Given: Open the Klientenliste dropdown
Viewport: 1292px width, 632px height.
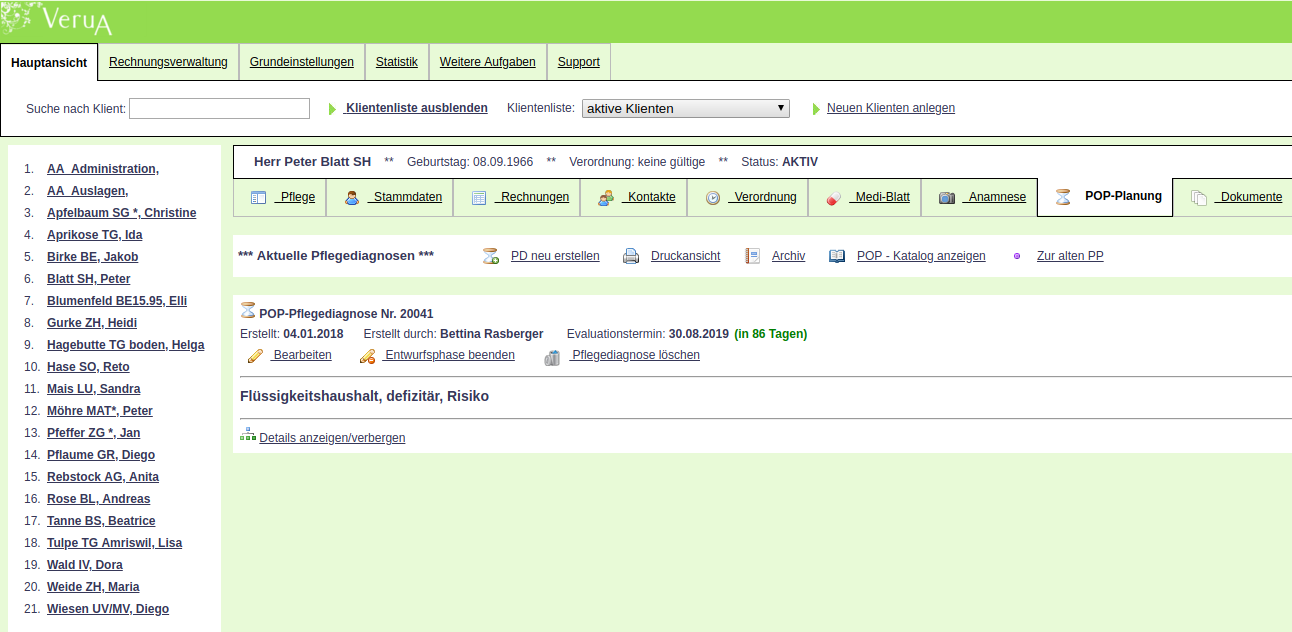Looking at the screenshot, I should [x=685, y=108].
